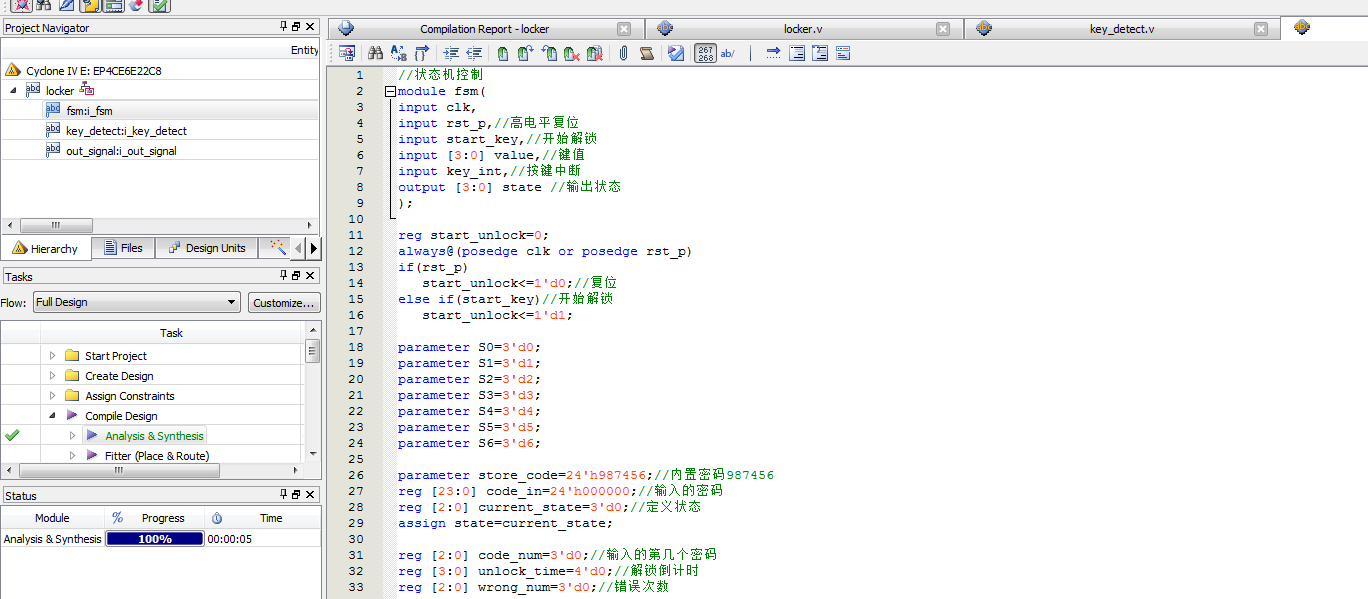Click the first of the three page-outline icons right of the blue arrow
The width and height of the screenshot is (1368, 599).
[x=797, y=53]
